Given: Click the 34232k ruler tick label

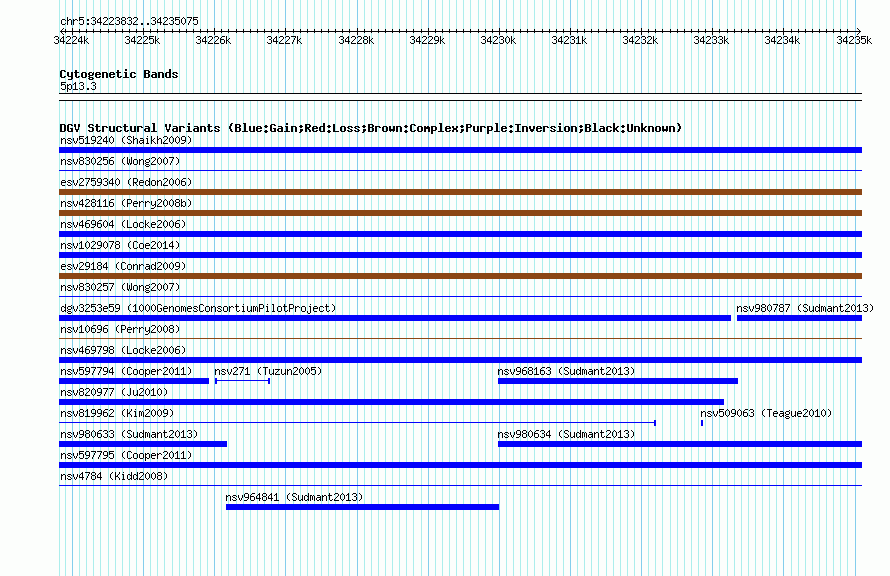Looking at the screenshot, I should 640,40.
